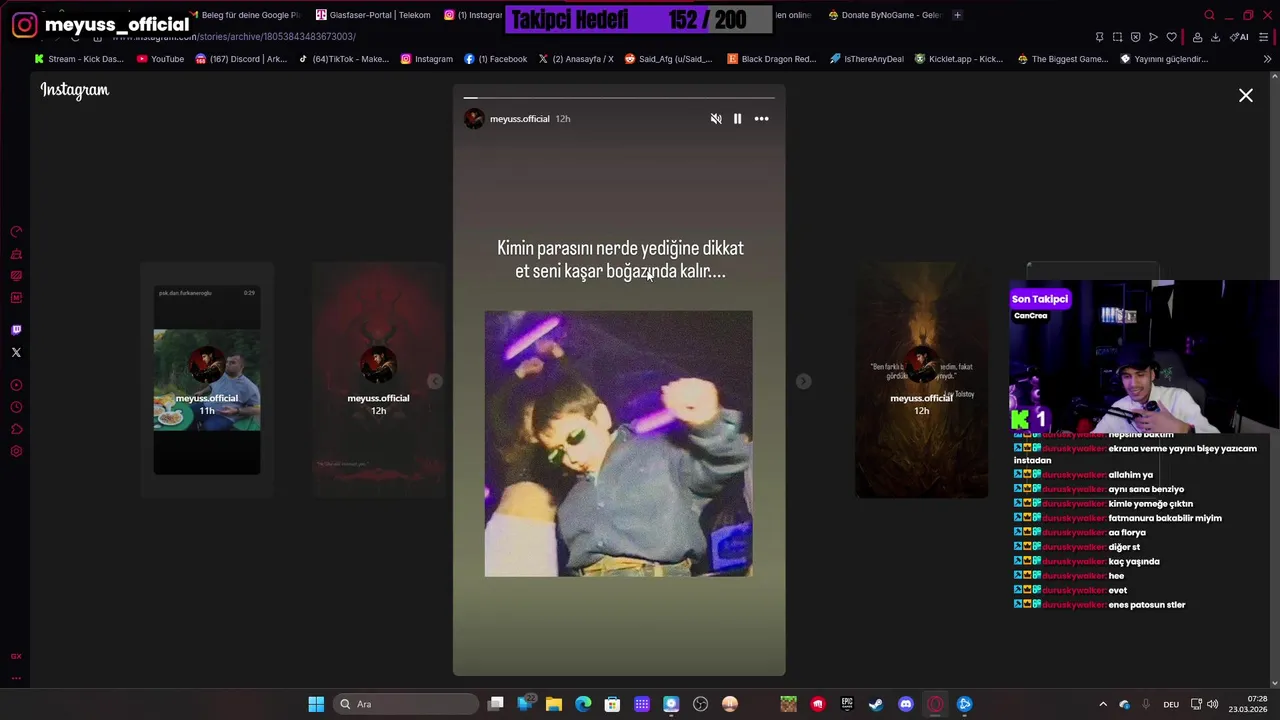Pause the playing Instagram story
Image resolution: width=1280 pixels, height=720 pixels.
pos(738,119)
